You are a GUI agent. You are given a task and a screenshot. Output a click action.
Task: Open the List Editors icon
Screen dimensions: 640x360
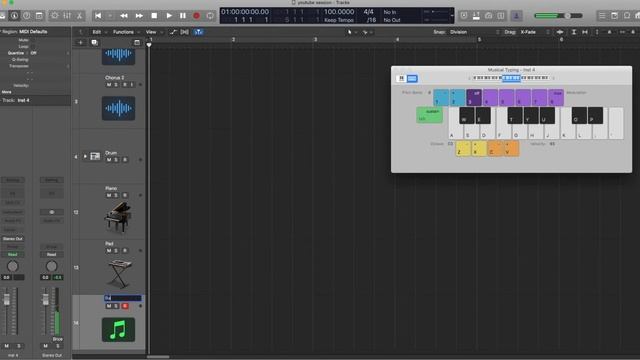602,16
